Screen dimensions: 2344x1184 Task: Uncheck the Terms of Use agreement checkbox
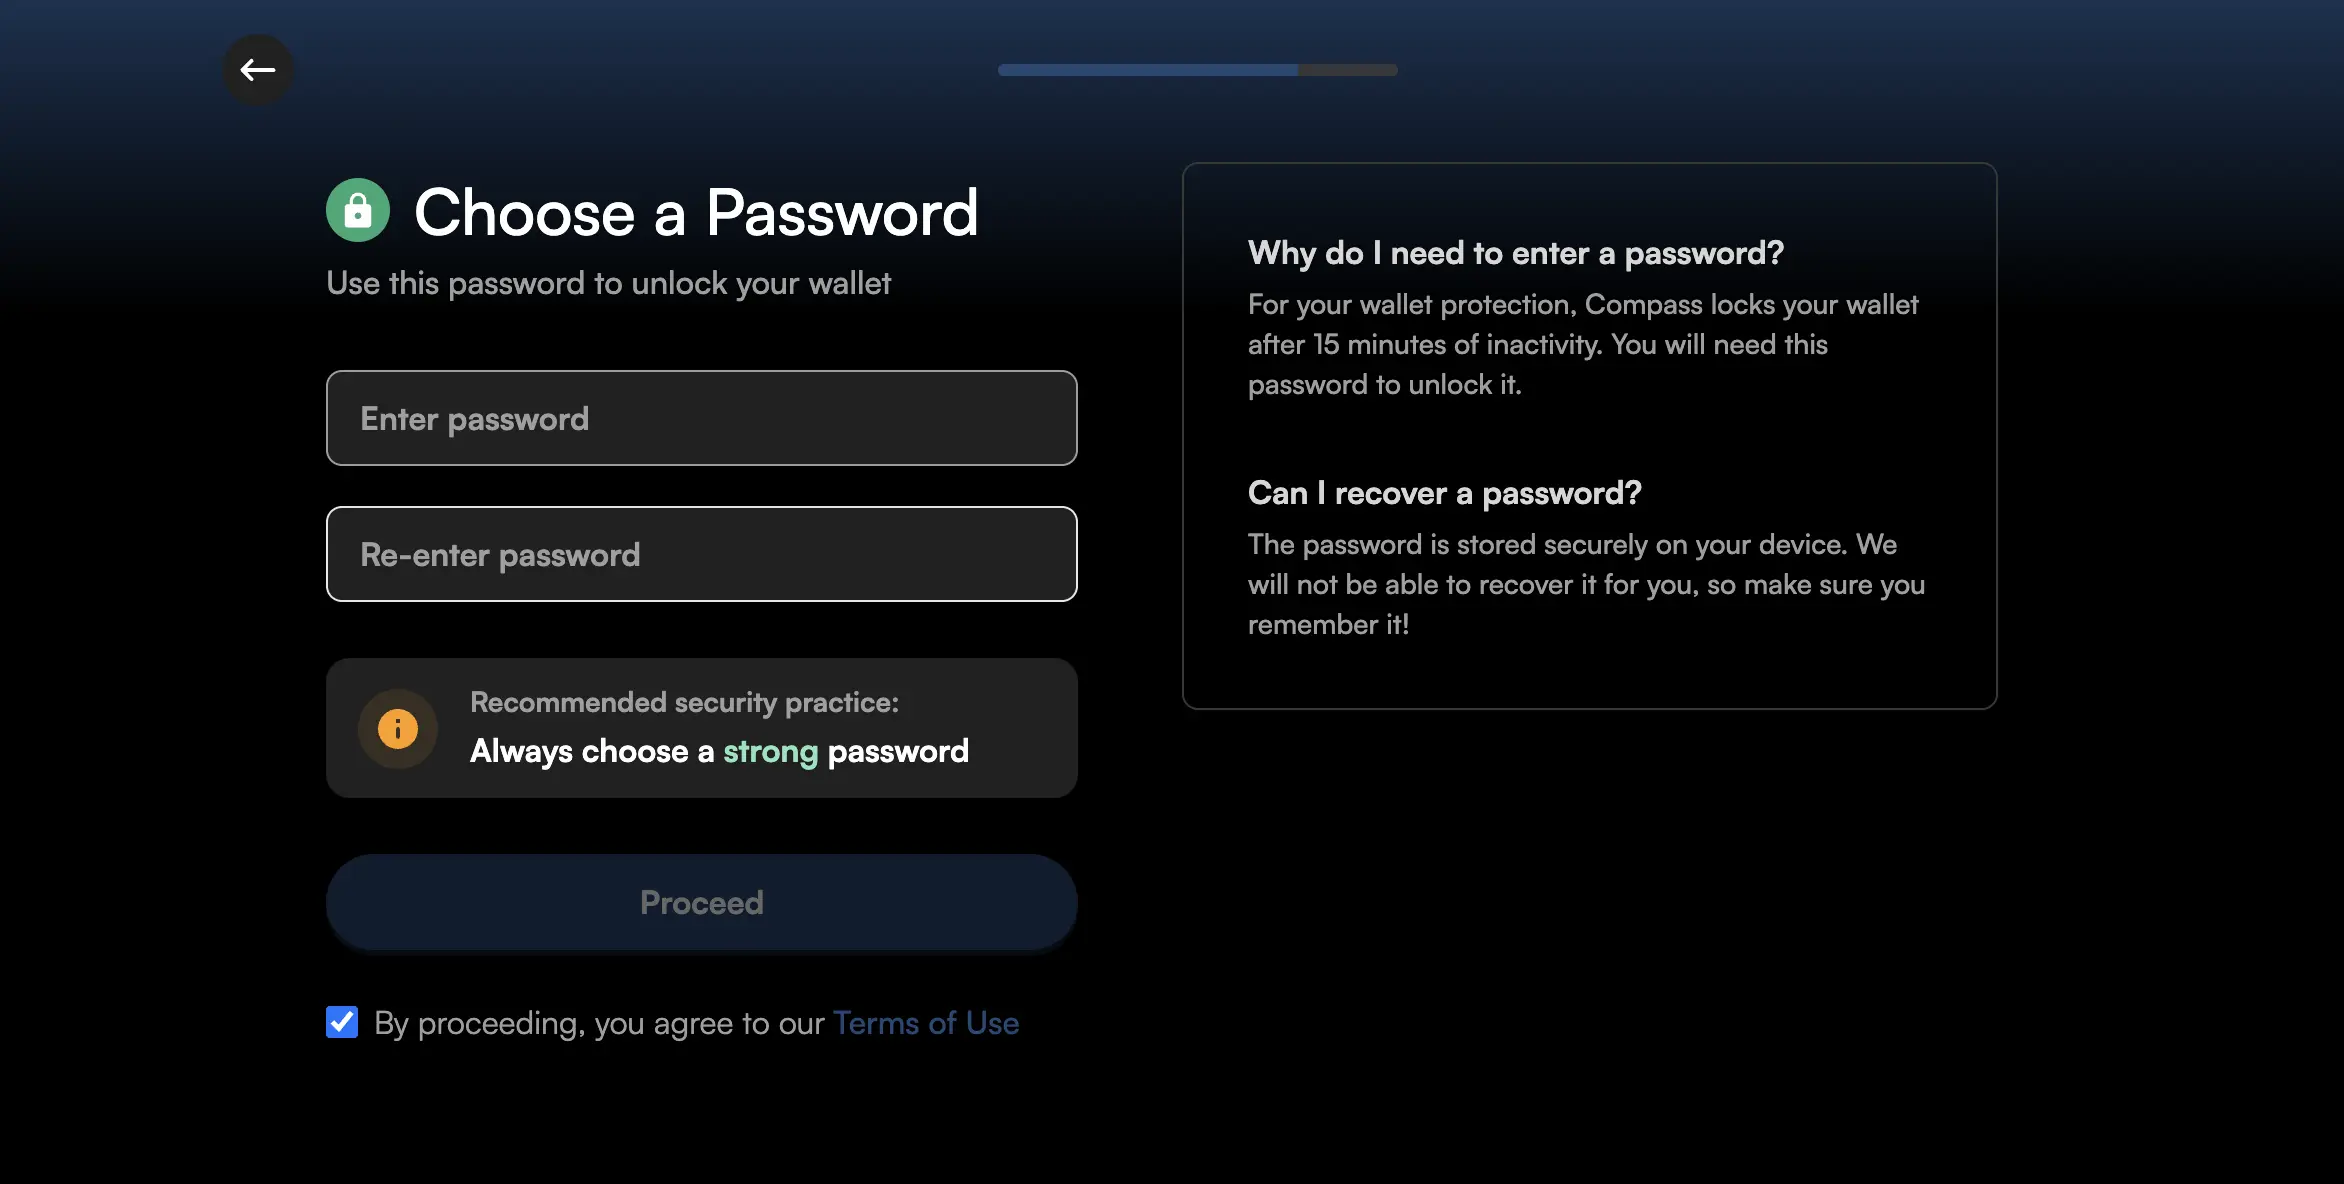coord(341,1022)
